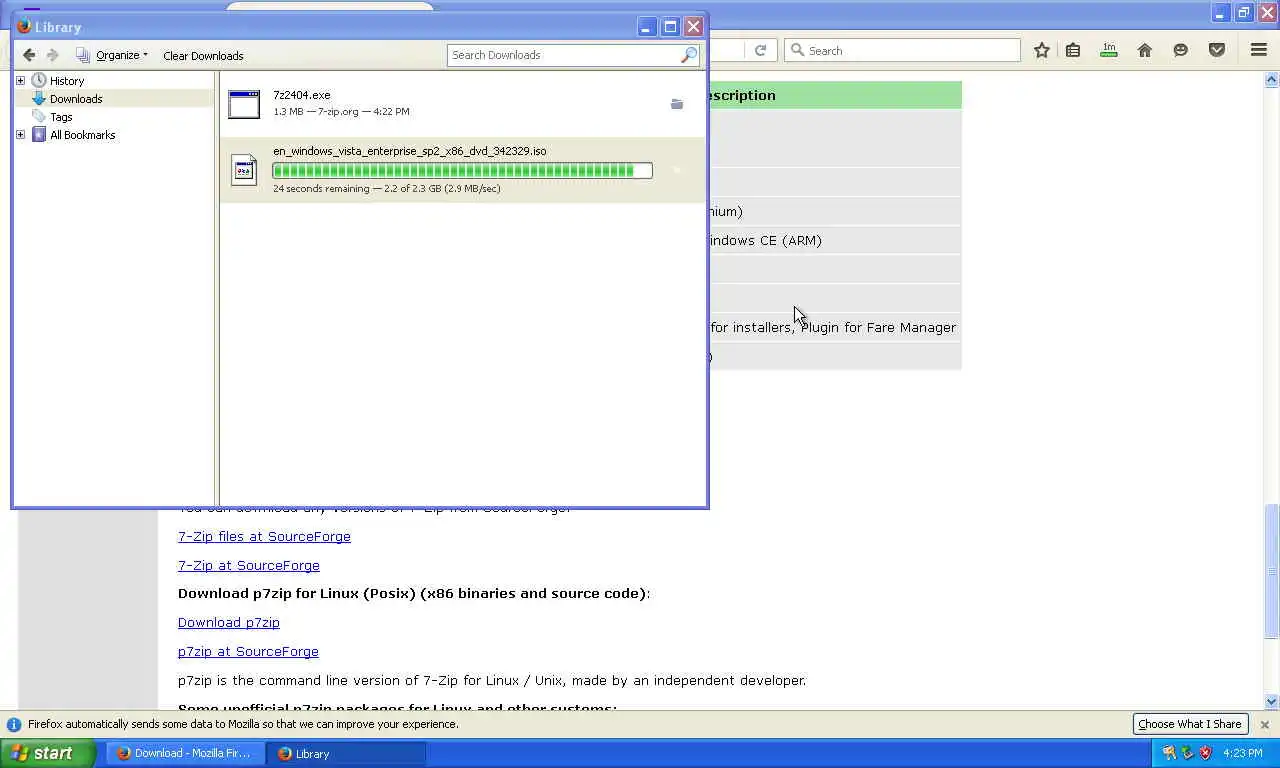Click the taskbar clock showing 4:23 PM
1280x768 pixels.
tap(1243, 754)
